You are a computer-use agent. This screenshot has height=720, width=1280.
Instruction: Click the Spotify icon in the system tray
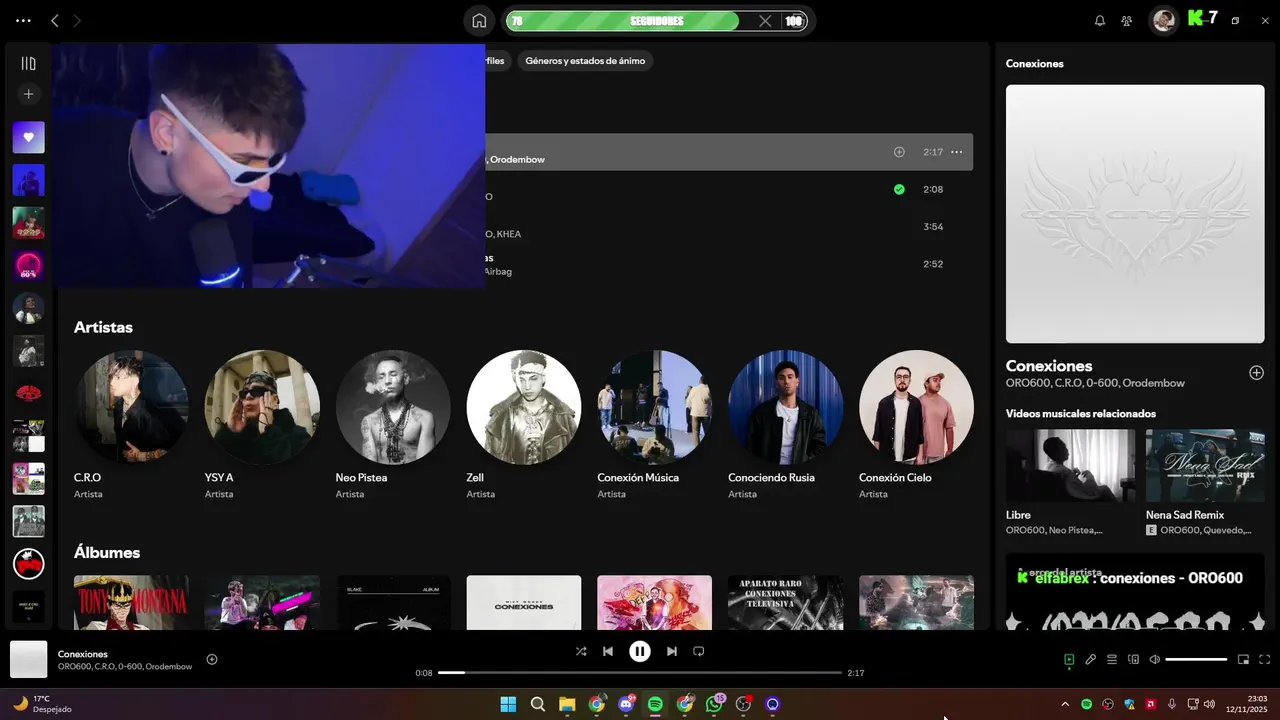point(1087,704)
